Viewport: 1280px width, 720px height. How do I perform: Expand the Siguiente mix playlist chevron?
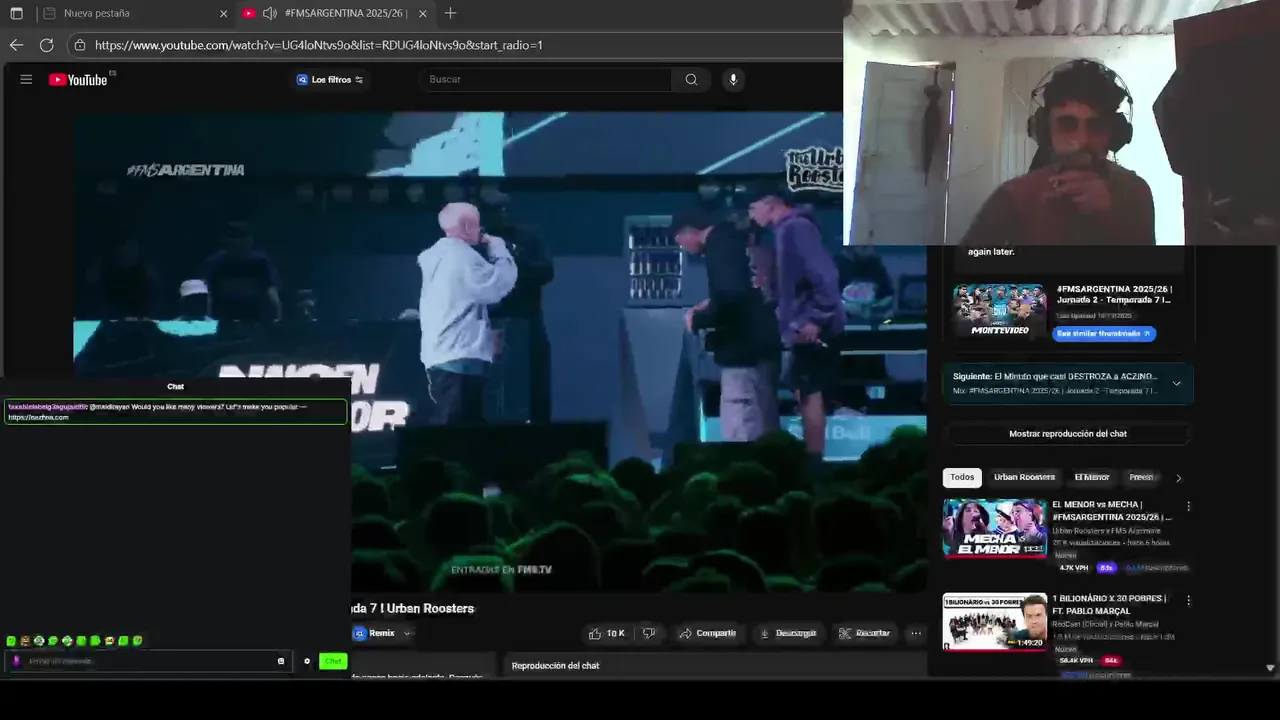click(1176, 384)
